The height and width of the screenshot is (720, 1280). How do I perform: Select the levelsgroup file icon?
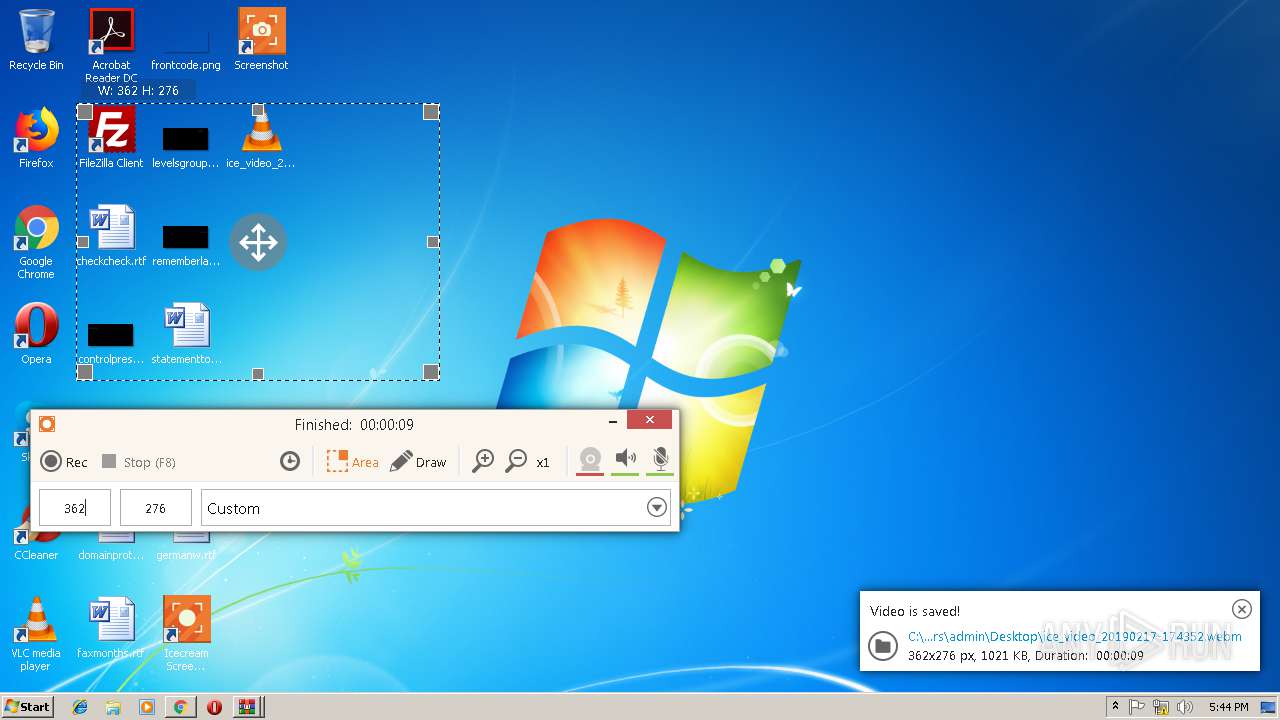click(x=186, y=145)
